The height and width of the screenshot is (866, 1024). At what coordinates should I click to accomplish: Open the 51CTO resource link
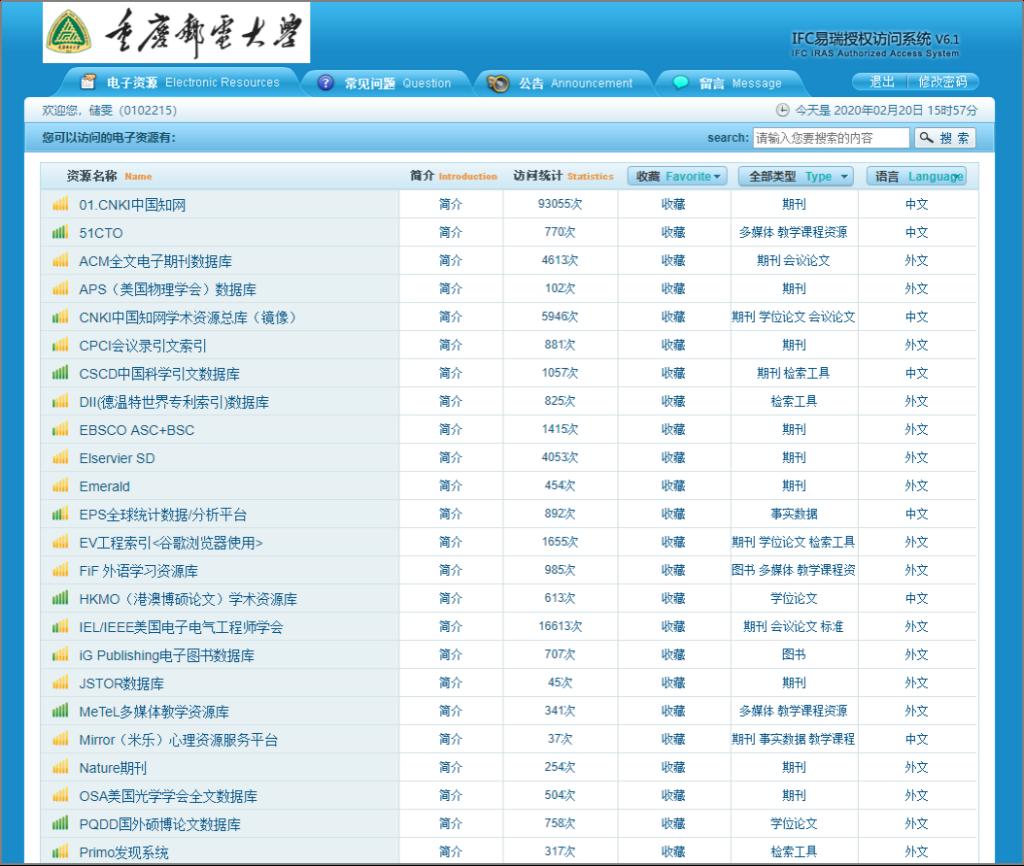pyautogui.click(x=101, y=233)
